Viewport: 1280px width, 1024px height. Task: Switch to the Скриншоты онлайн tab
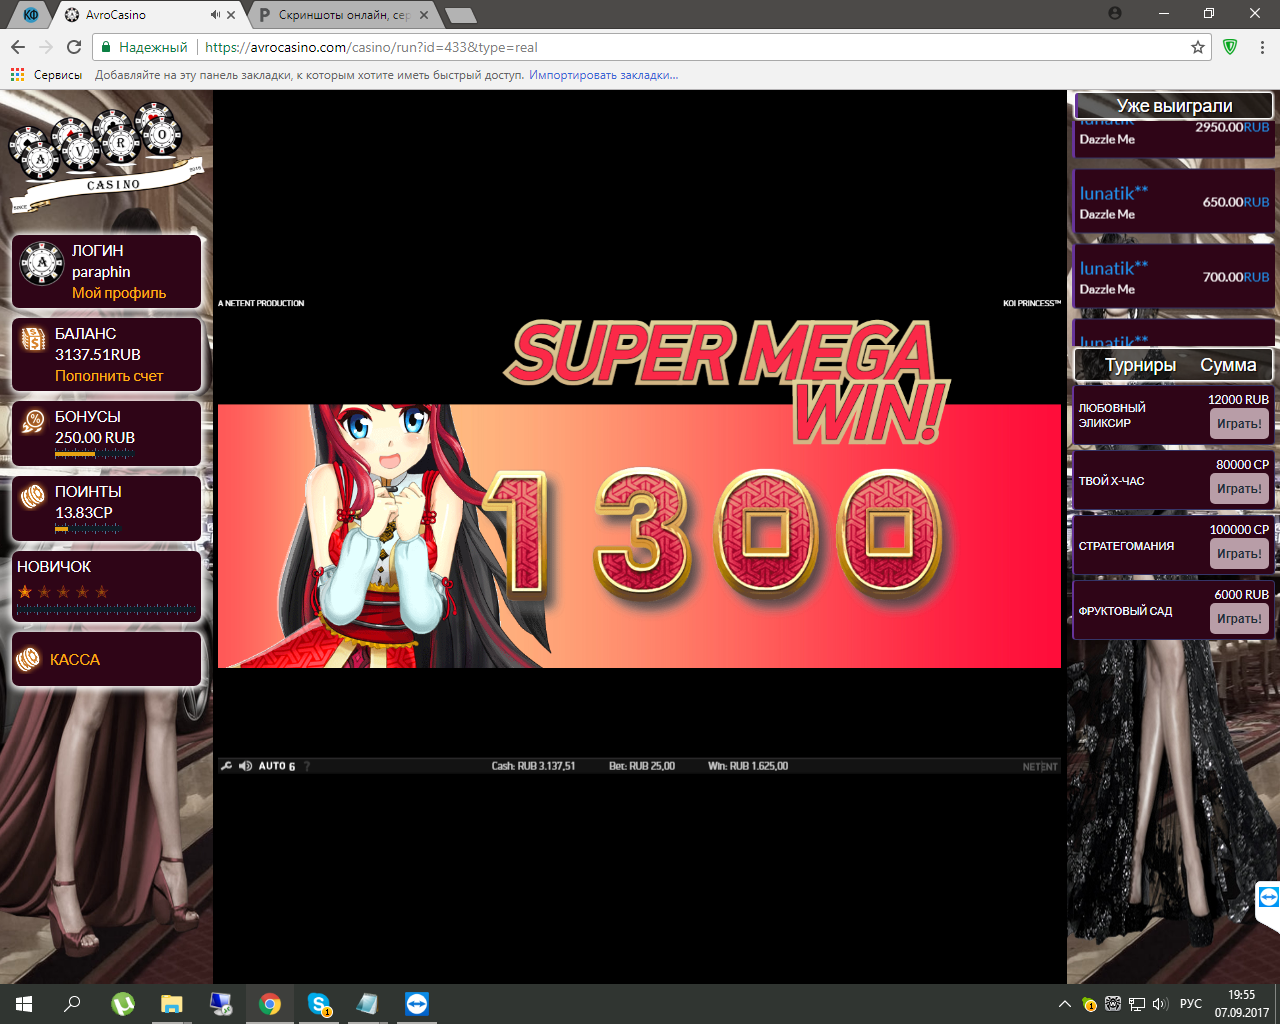pos(343,15)
